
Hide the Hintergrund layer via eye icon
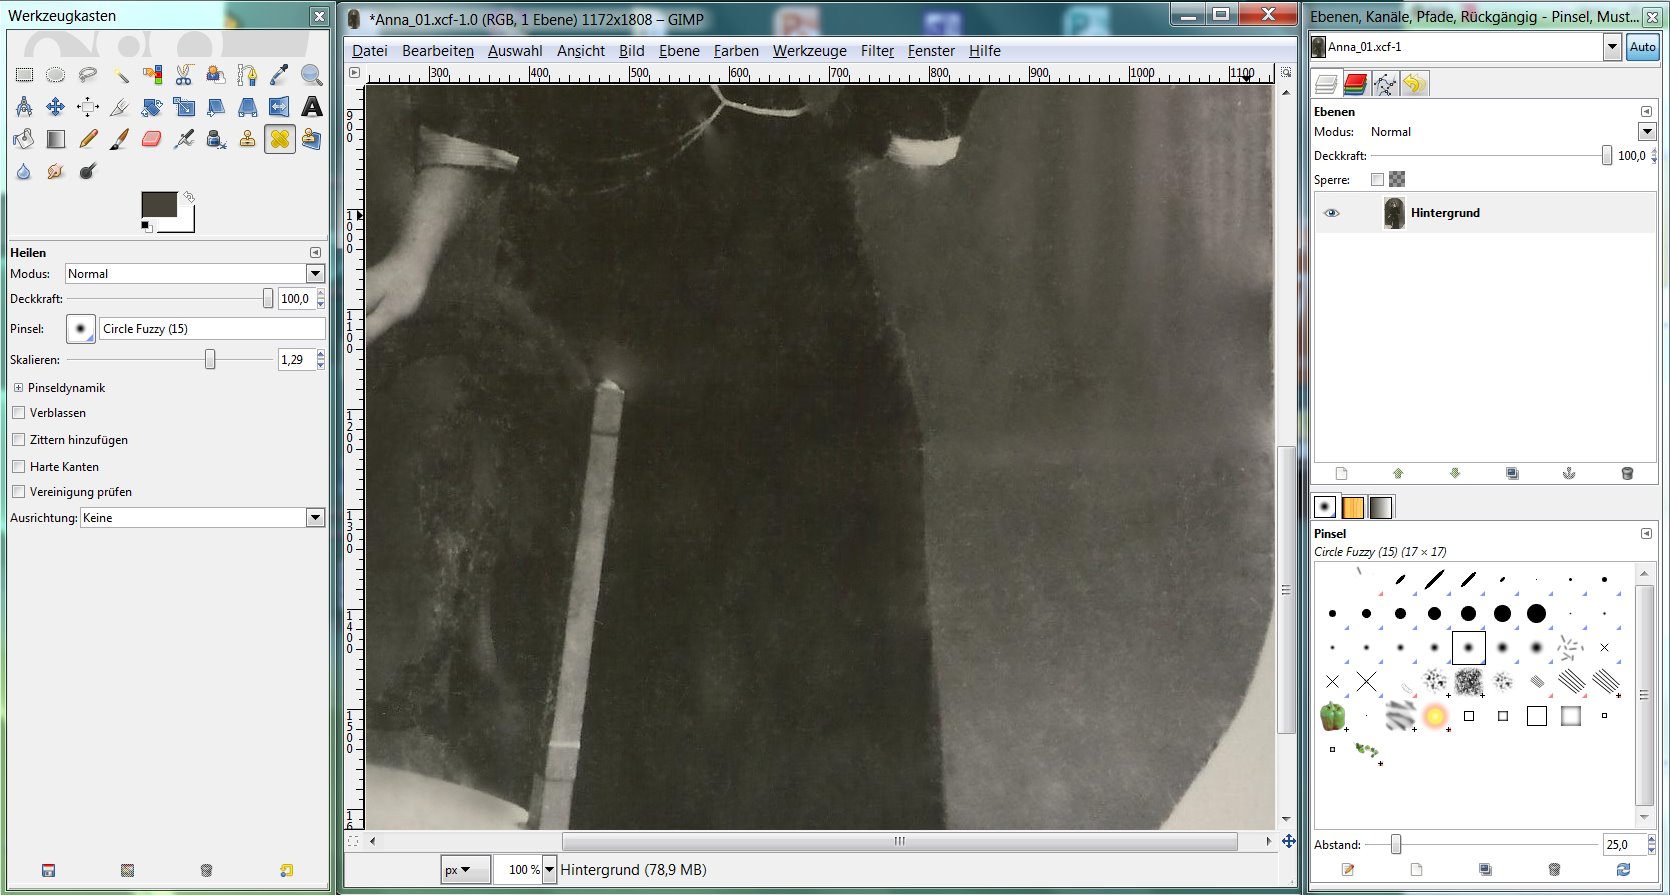pyautogui.click(x=1331, y=213)
